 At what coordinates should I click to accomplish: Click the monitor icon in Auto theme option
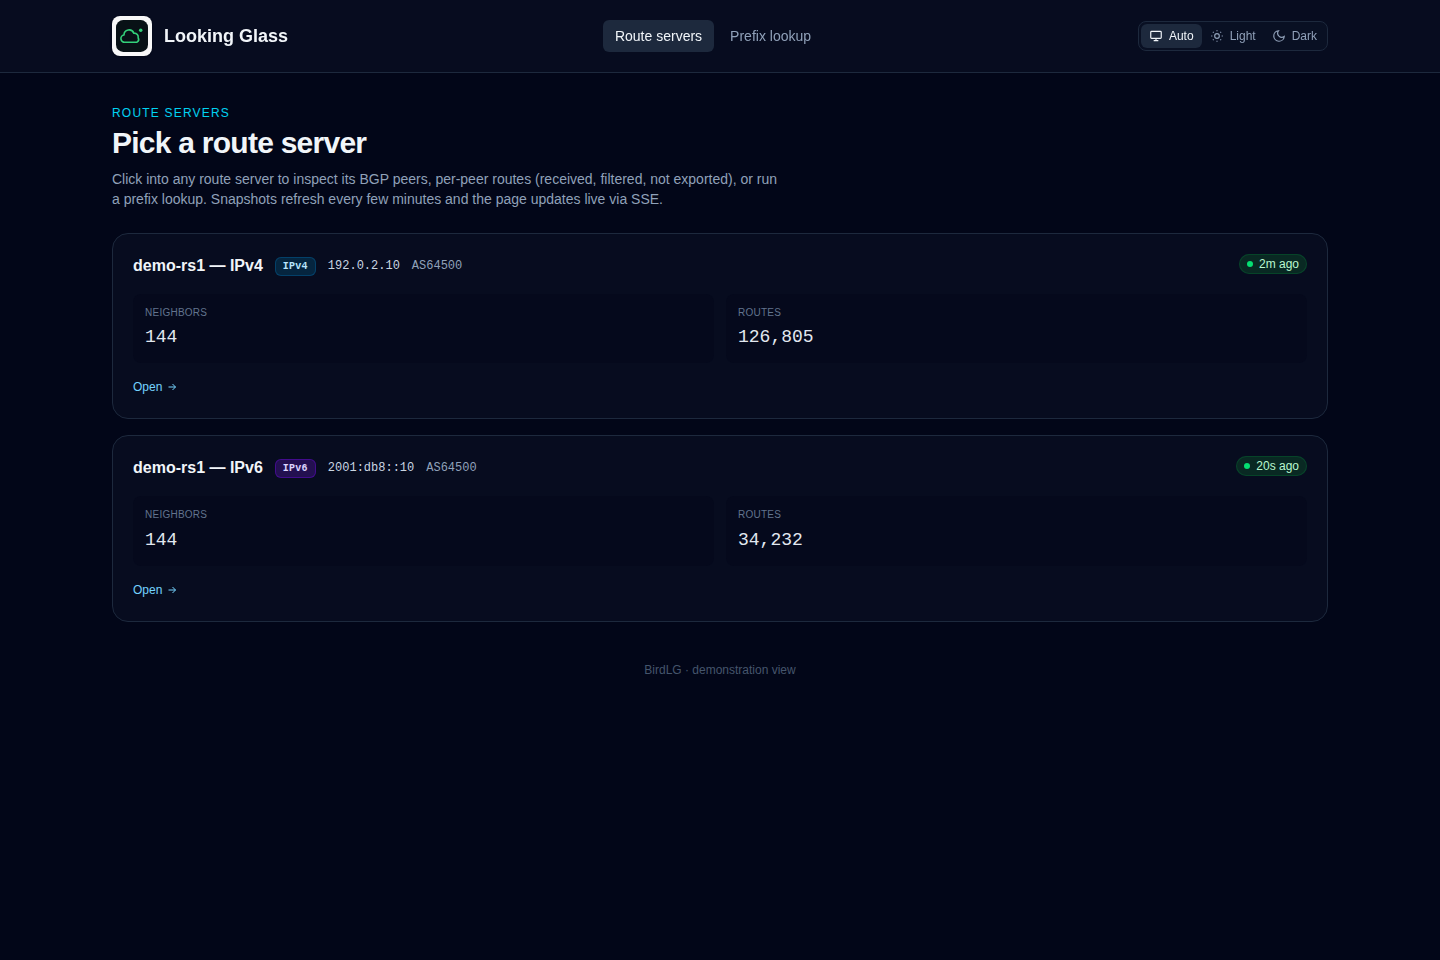[x=1156, y=36]
